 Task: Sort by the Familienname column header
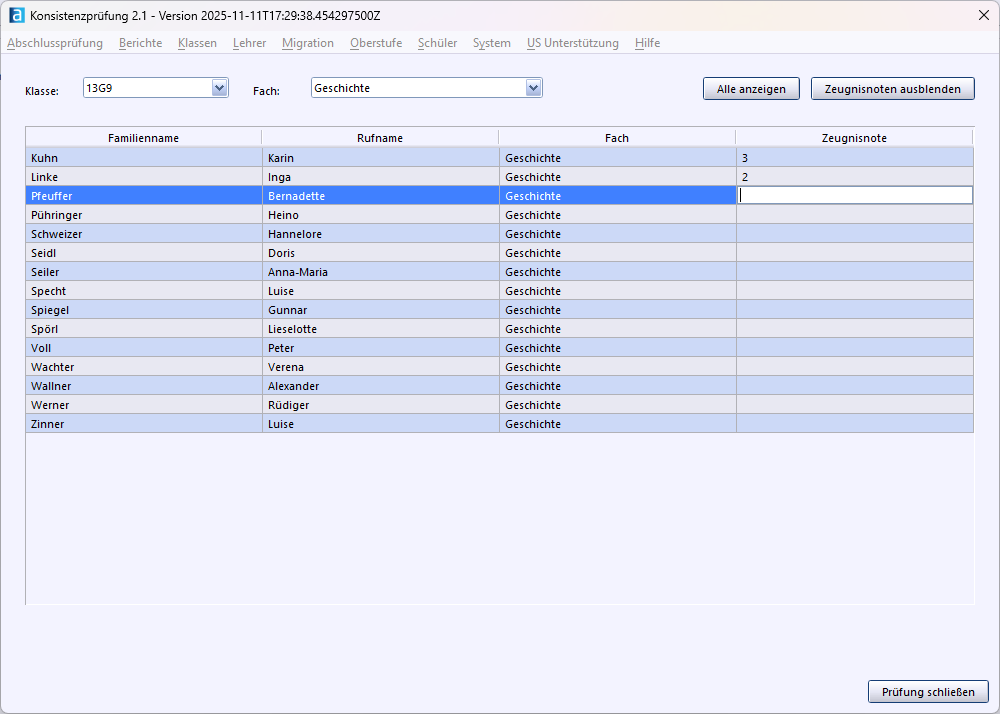point(143,138)
